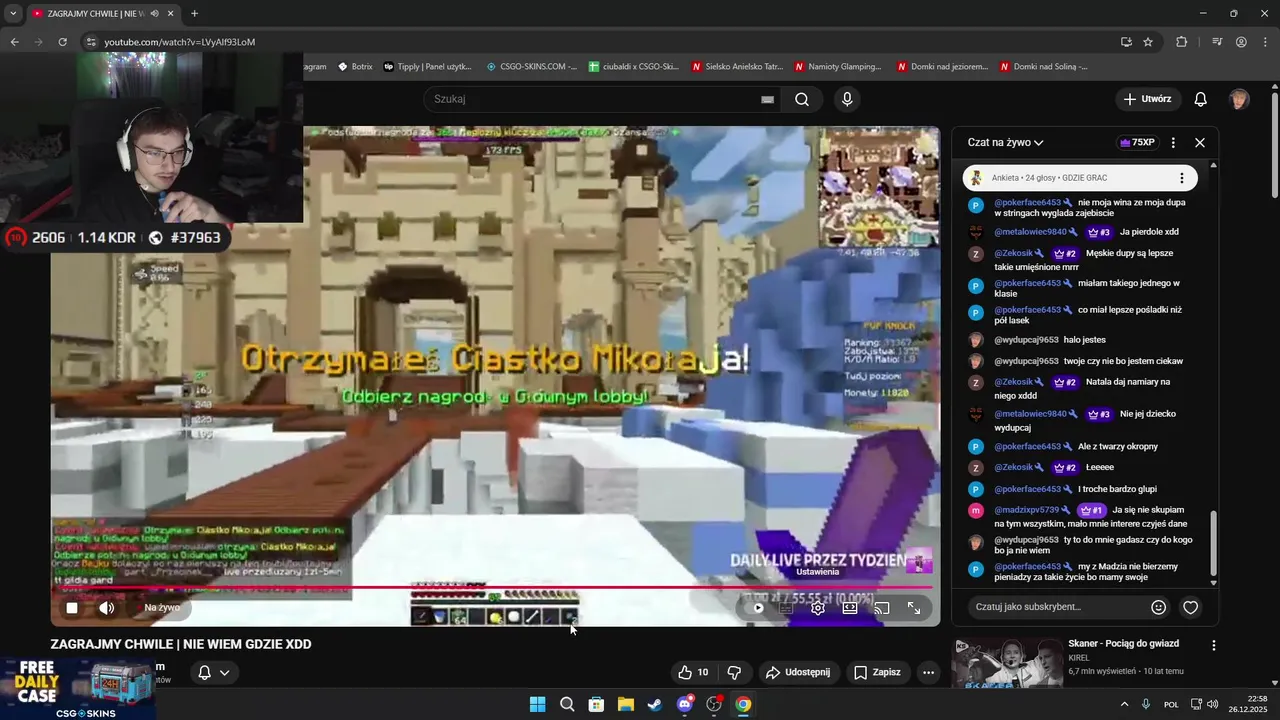Click the YouTube page vertical scrollbar

pos(1275,145)
